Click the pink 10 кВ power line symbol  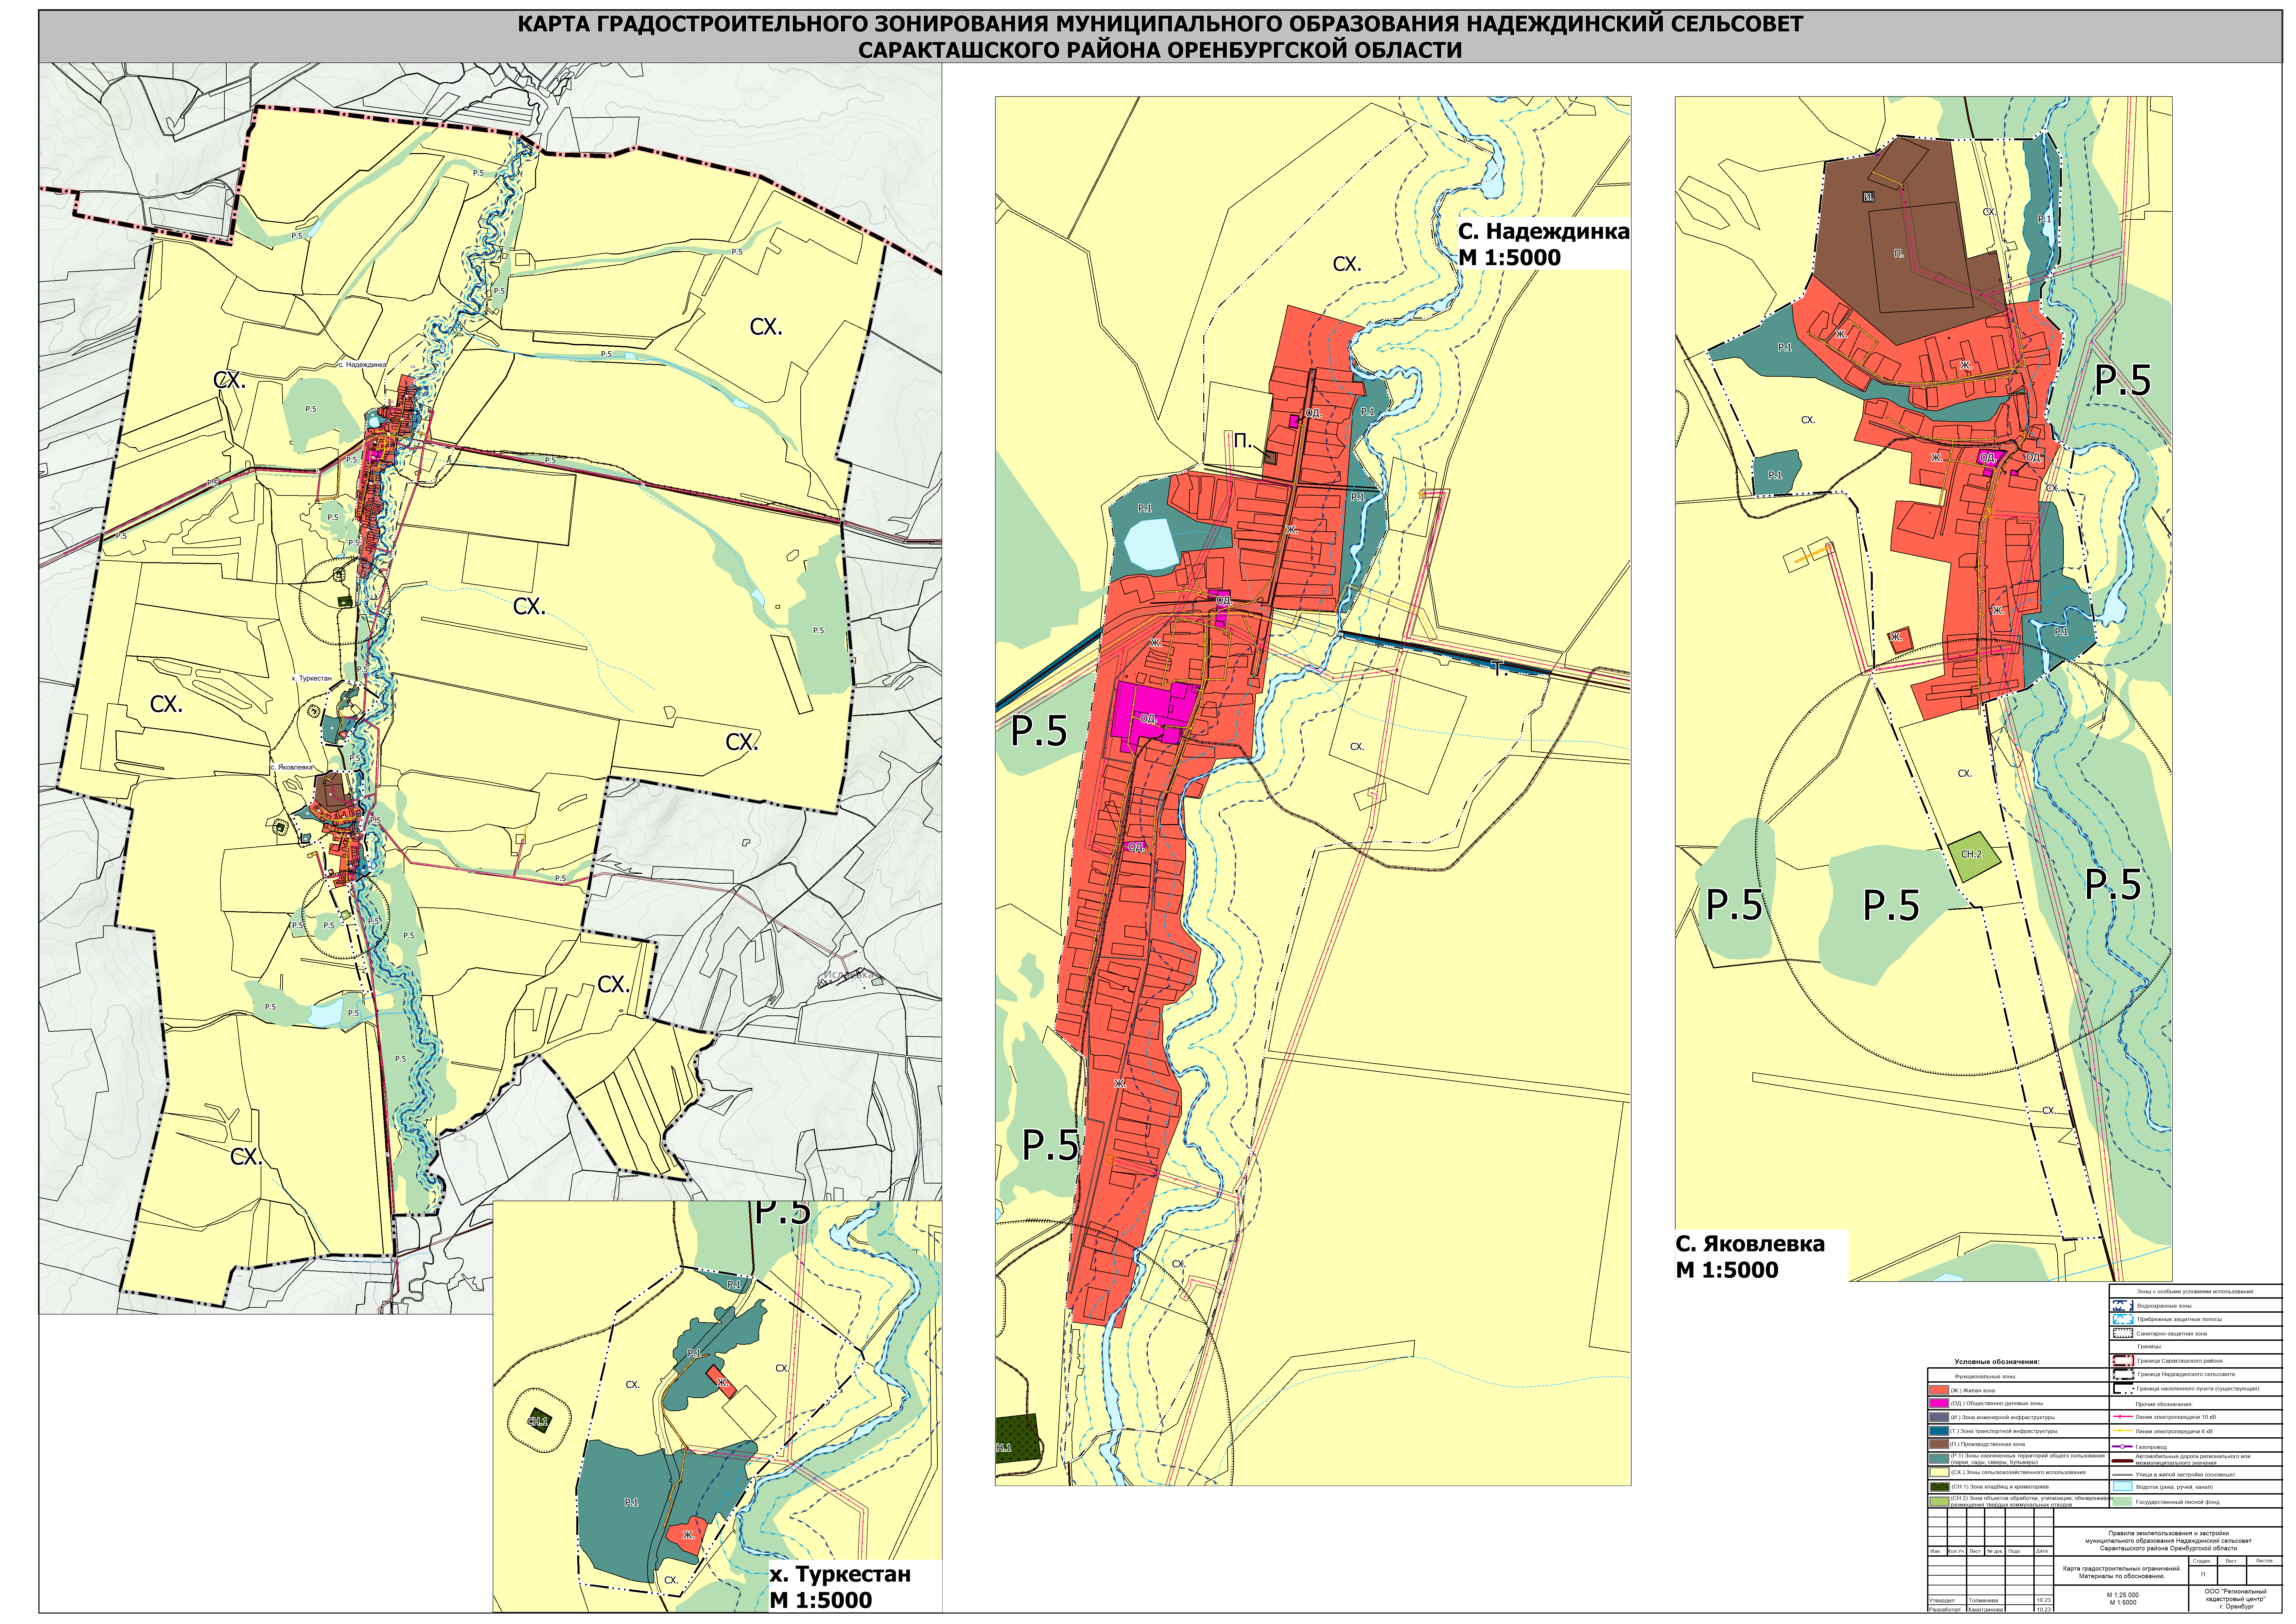[2123, 1417]
